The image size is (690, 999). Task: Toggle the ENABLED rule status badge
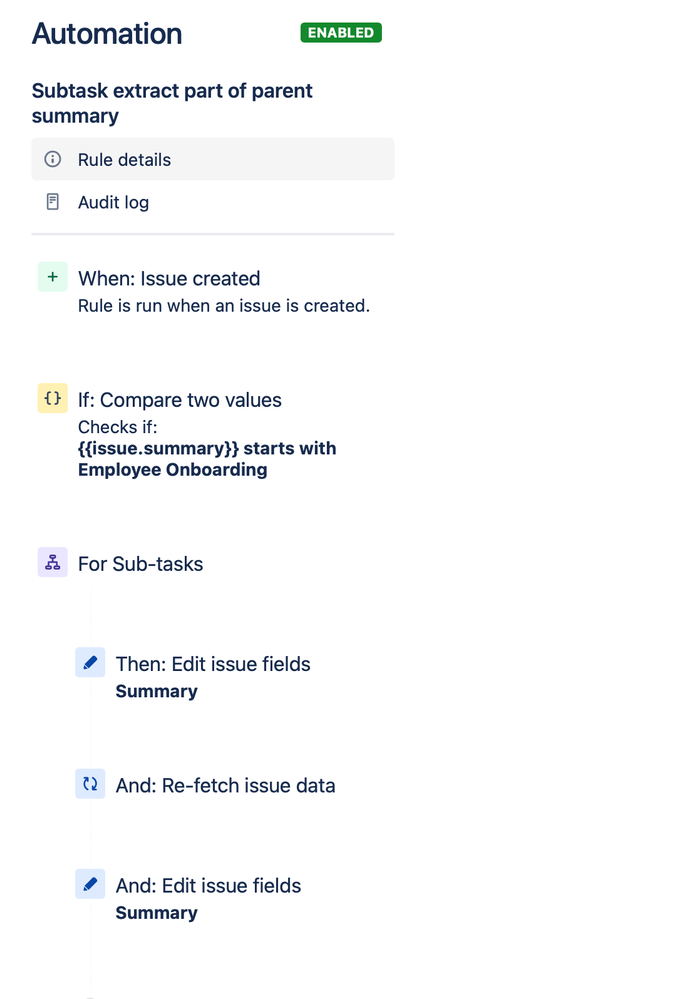click(341, 33)
